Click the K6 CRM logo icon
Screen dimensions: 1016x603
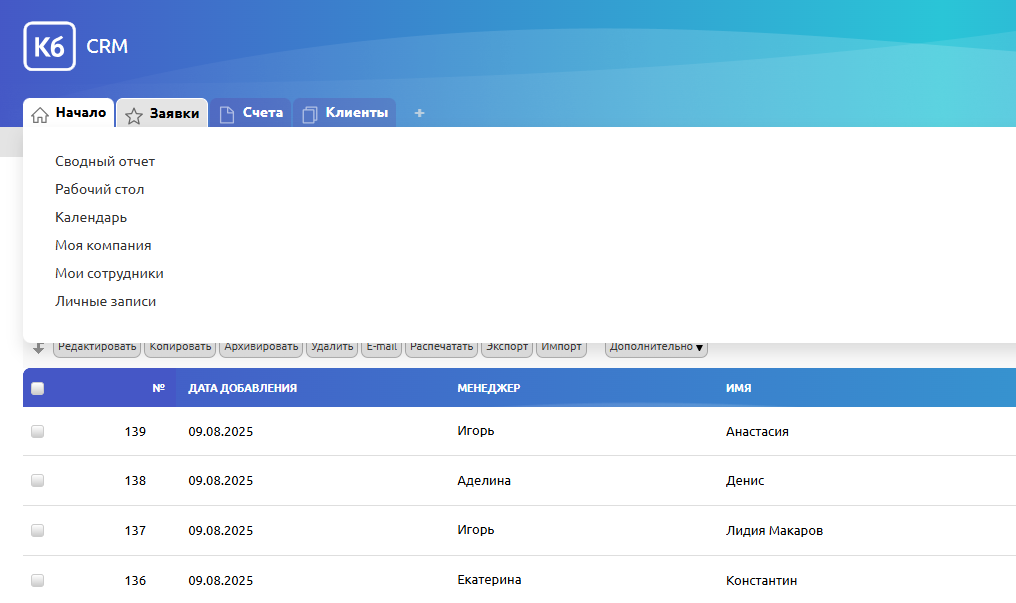tap(49, 46)
